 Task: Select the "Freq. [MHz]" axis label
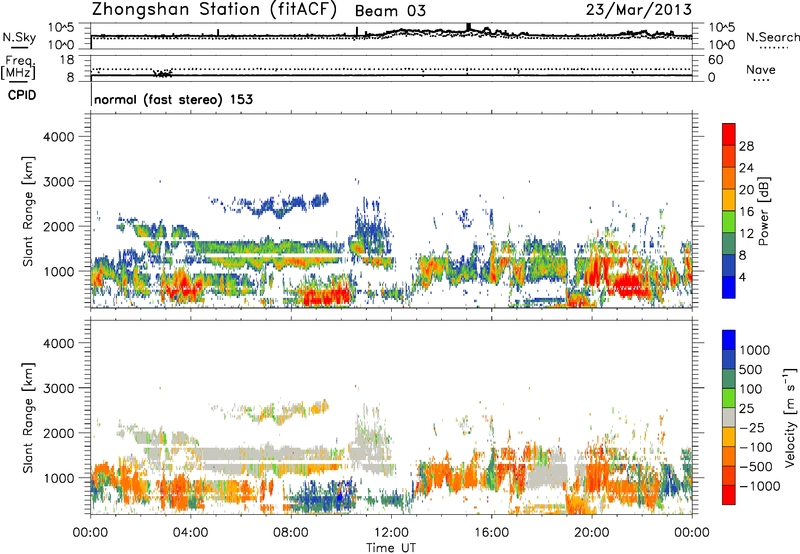tap(19, 68)
